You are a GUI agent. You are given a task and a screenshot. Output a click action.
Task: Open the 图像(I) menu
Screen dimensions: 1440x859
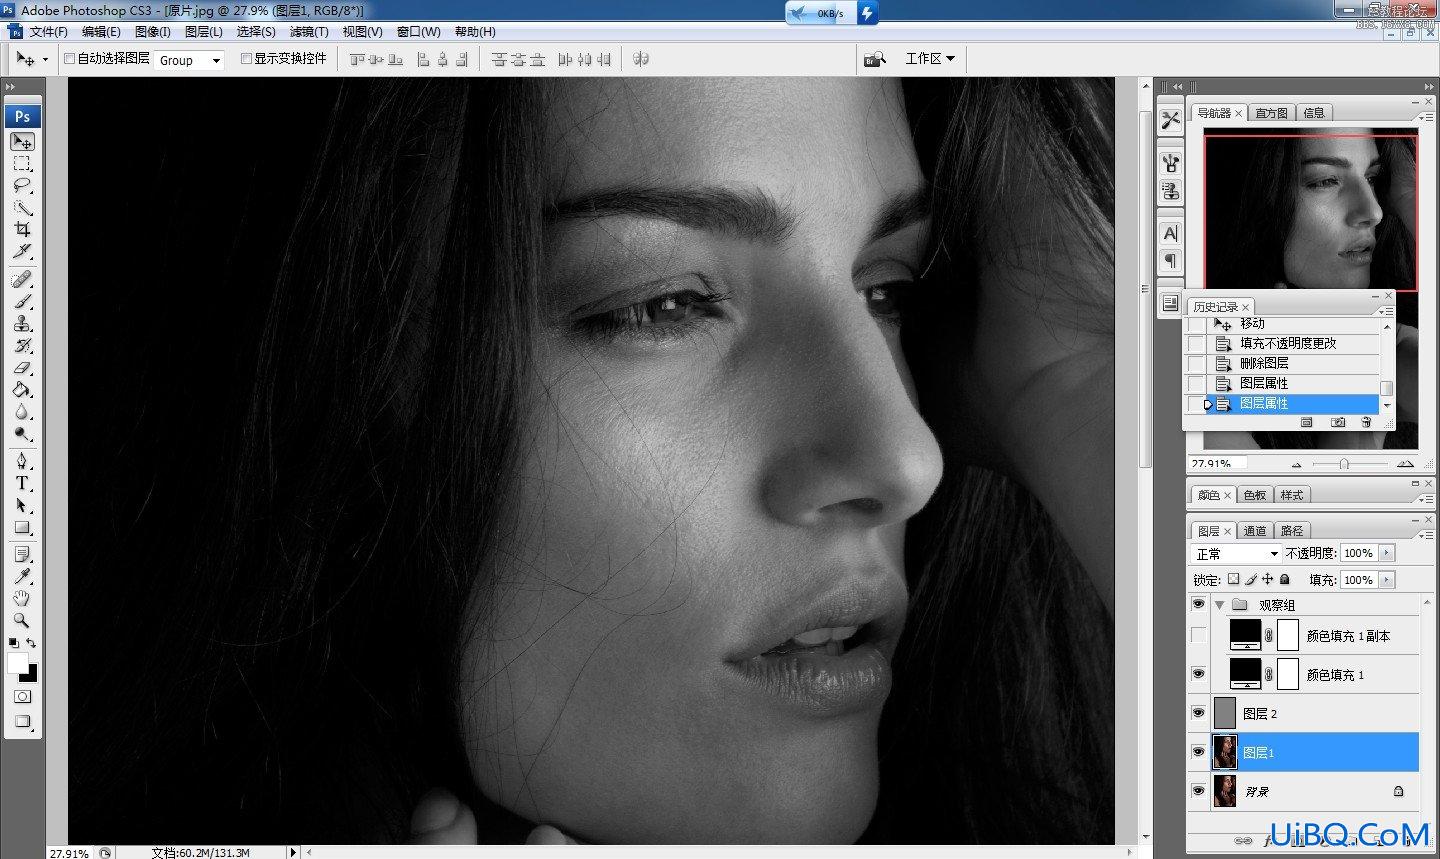153,32
